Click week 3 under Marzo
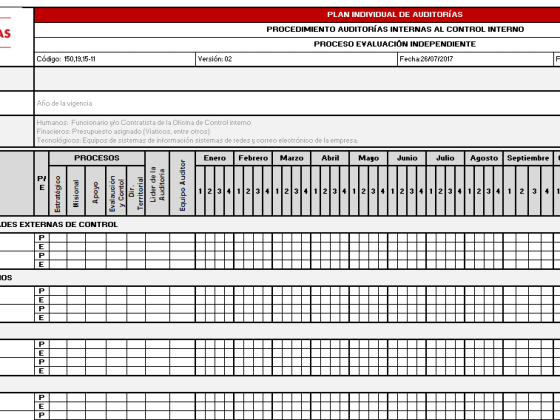The image size is (560, 420). [296, 191]
